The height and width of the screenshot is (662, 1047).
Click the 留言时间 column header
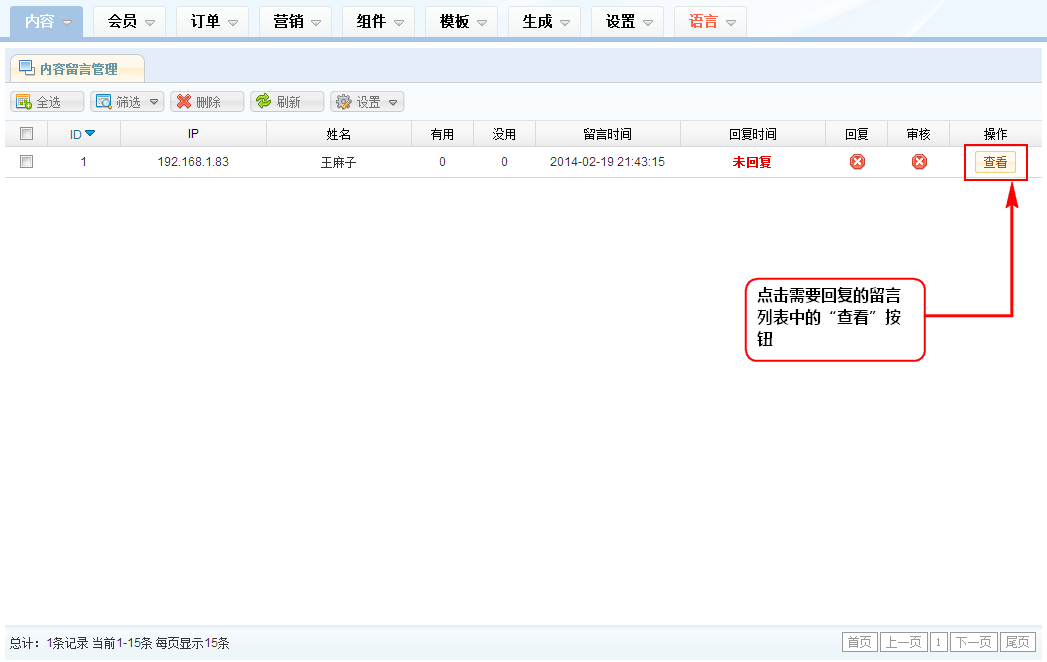(x=607, y=134)
